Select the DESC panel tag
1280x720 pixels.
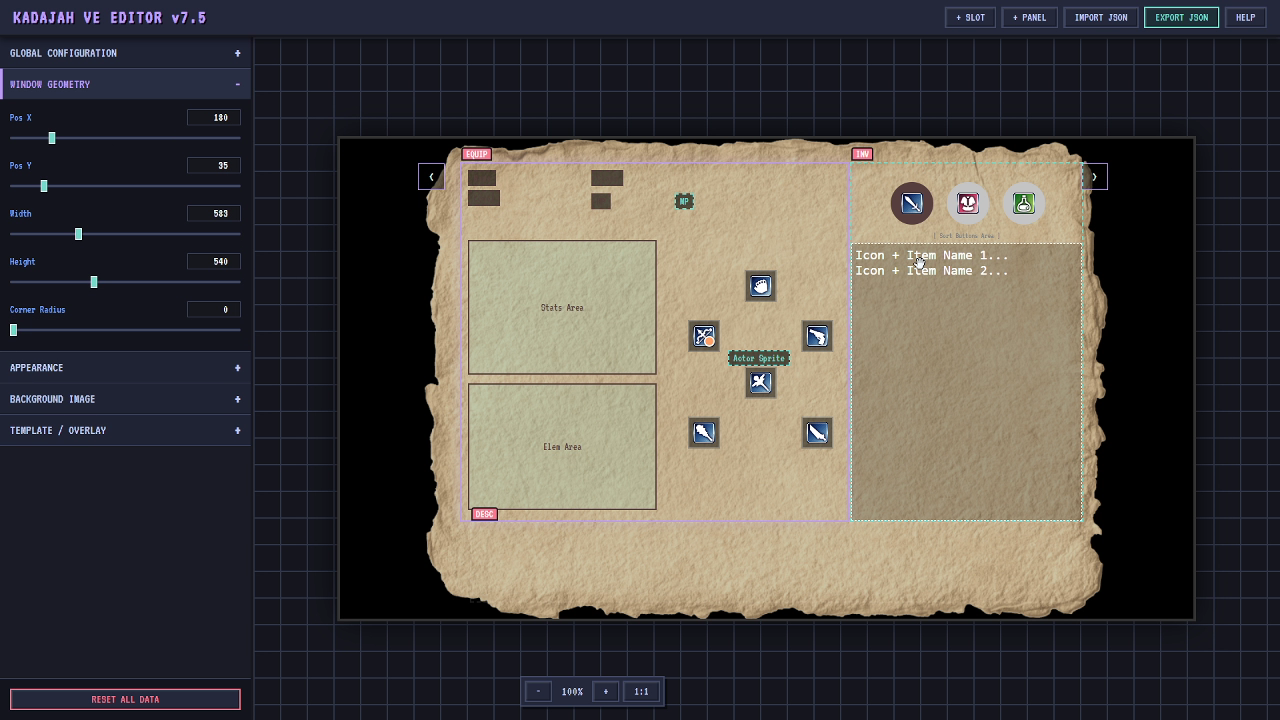pyautogui.click(x=484, y=514)
